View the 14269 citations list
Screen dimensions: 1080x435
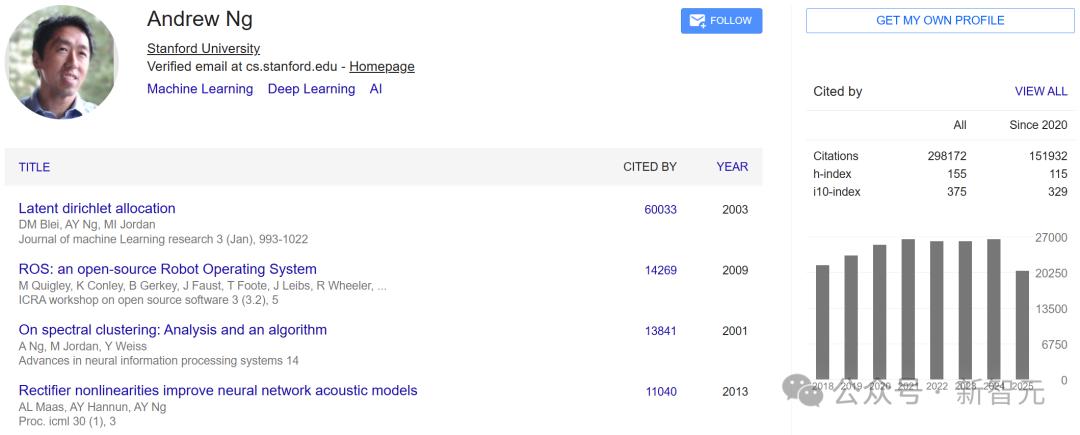[x=660, y=270]
